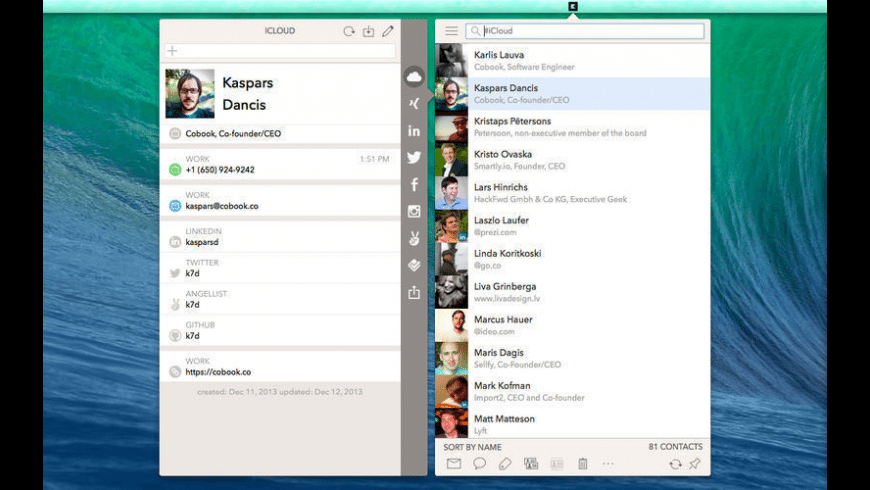The height and width of the screenshot is (490, 870).
Task: Select contact Karlis Lauva
Action: (x=572, y=60)
